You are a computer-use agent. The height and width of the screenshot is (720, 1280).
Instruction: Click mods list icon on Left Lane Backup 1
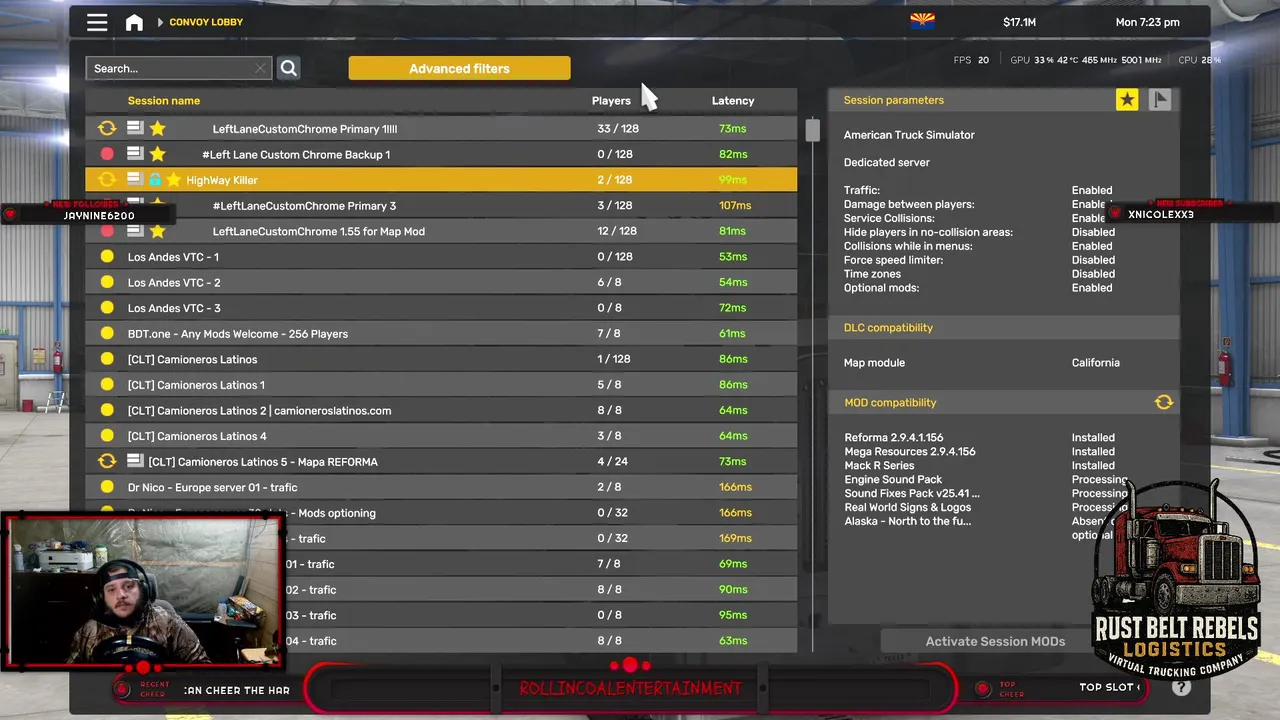point(135,154)
